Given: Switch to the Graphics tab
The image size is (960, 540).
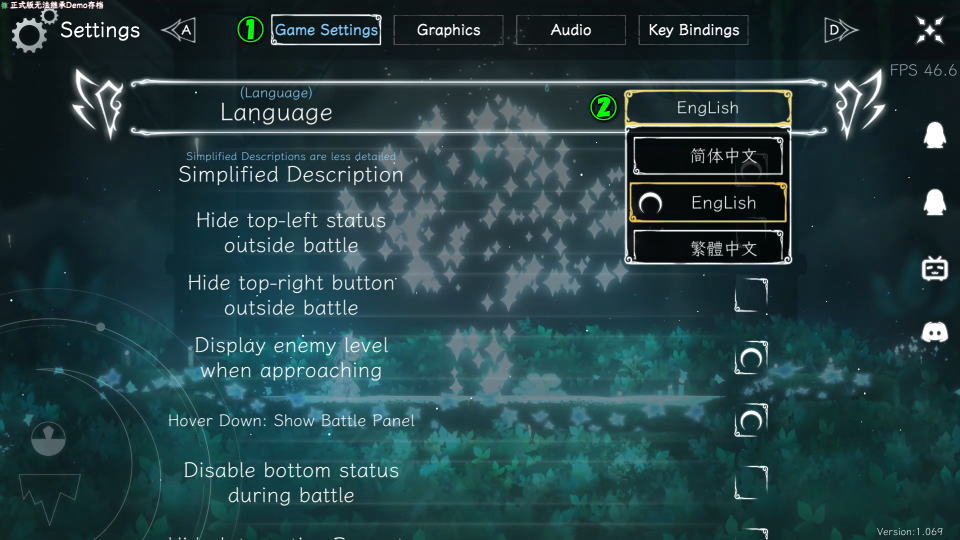Looking at the screenshot, I should pyautogui.click(x=448, y=30).
